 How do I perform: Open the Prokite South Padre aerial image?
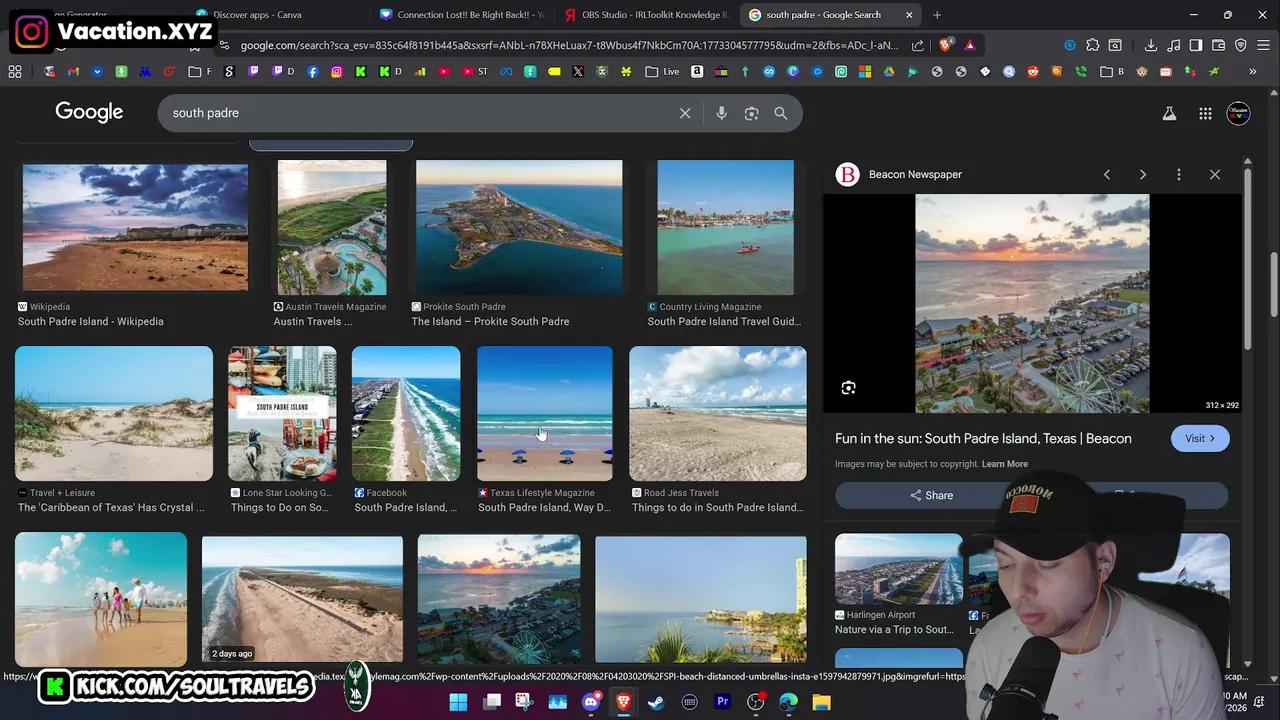[519, 228]
